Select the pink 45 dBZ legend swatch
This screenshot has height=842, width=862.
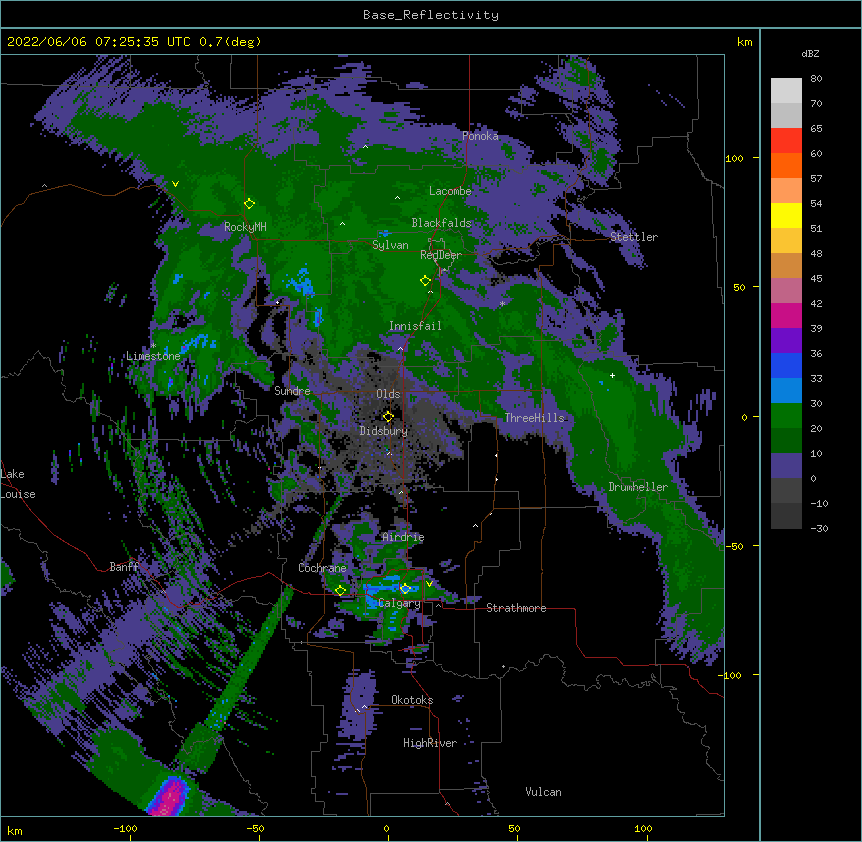(x=786, y=290)
